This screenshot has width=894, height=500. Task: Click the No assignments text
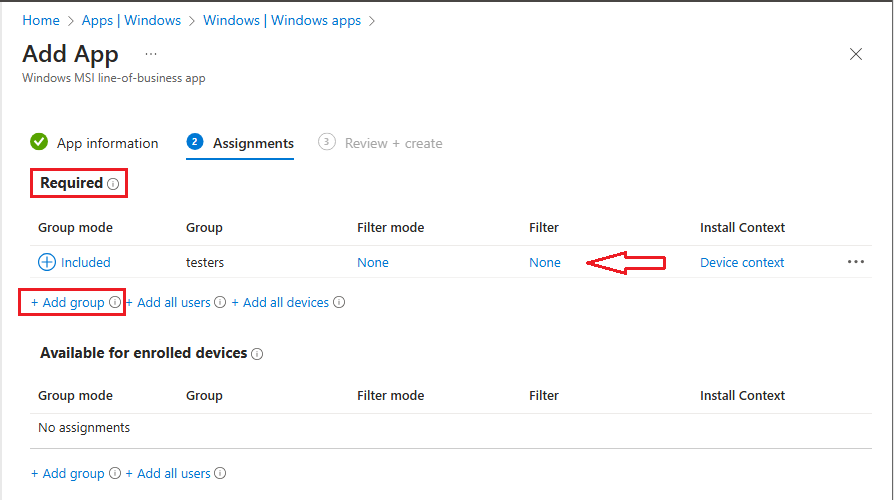tap(84, 428)
